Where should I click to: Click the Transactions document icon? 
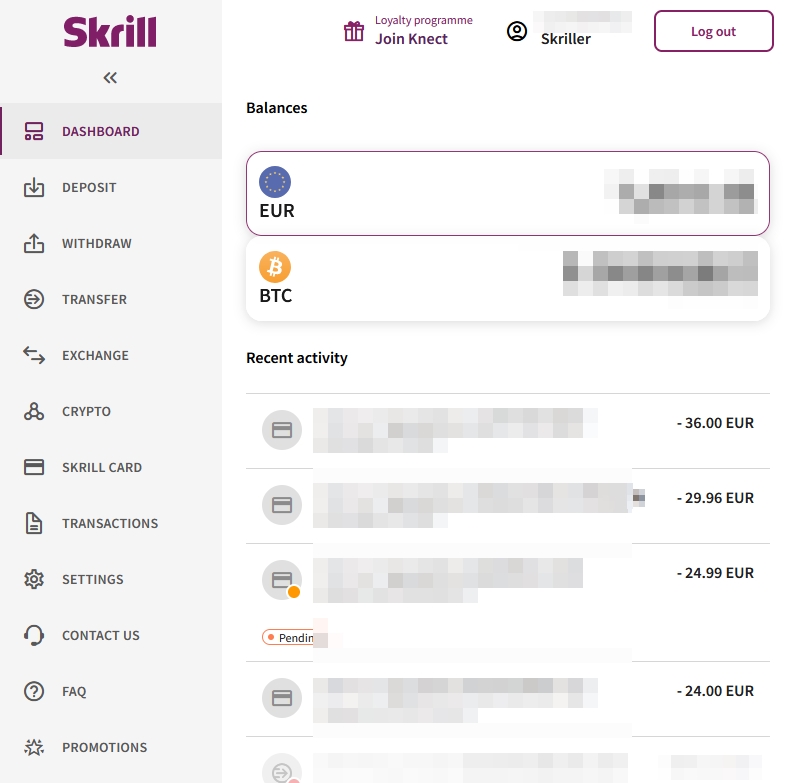coord(34,523)
